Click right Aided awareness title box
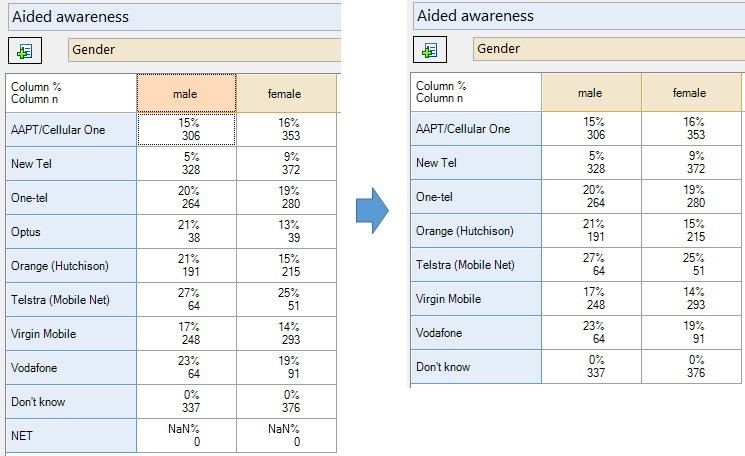Viewport: 745px width, 456px height. coord(579,16)
